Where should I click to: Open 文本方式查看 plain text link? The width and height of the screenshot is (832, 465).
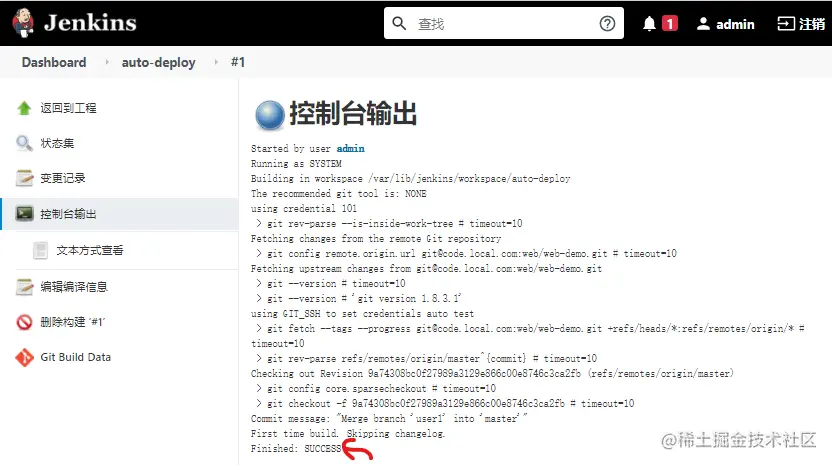90,250
